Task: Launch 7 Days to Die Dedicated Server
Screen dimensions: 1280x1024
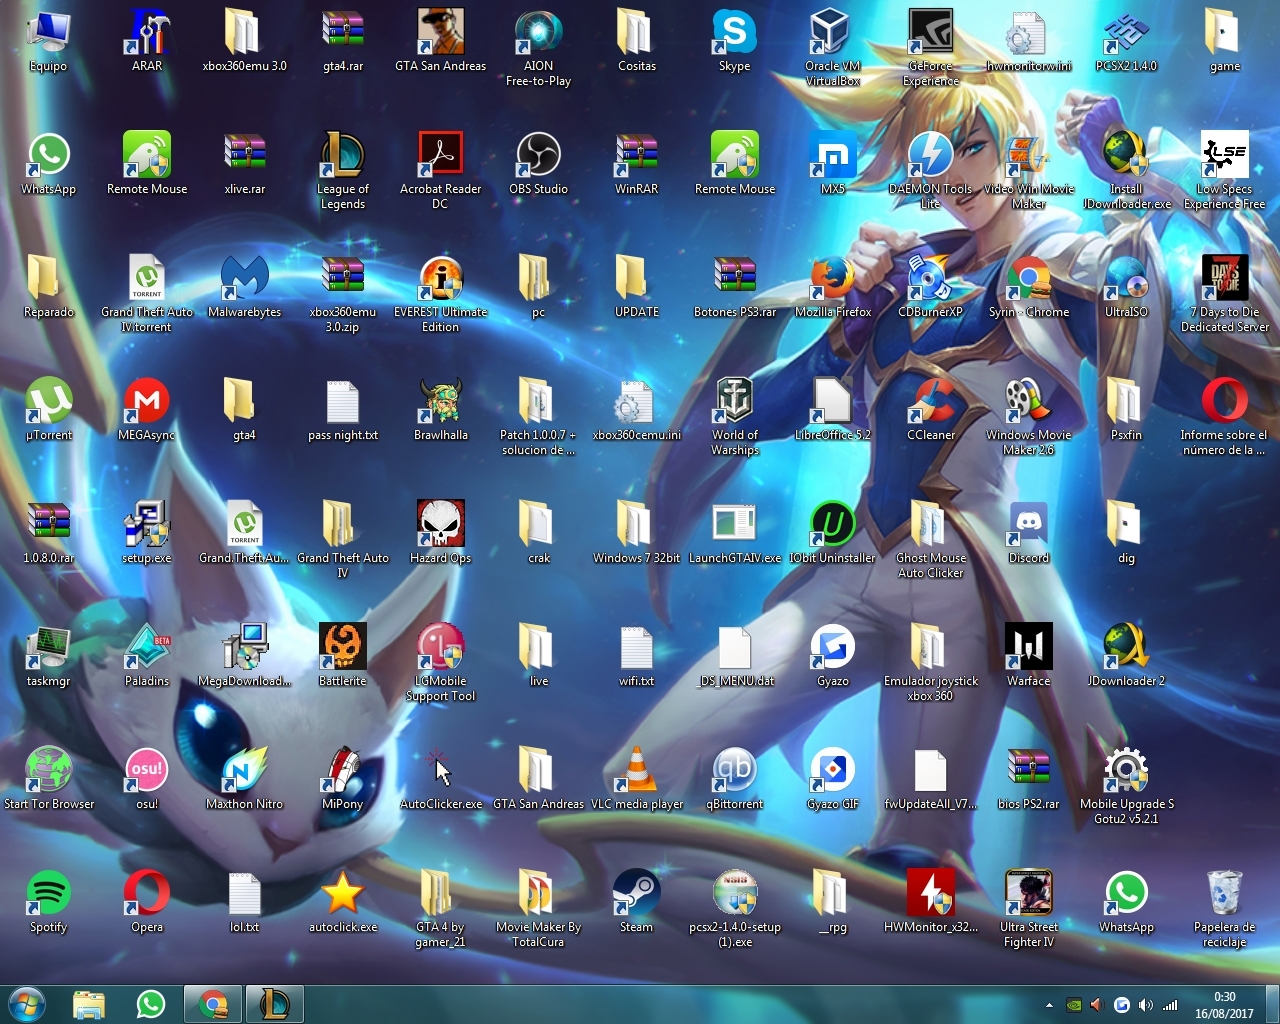Action: coord(1224,277)
